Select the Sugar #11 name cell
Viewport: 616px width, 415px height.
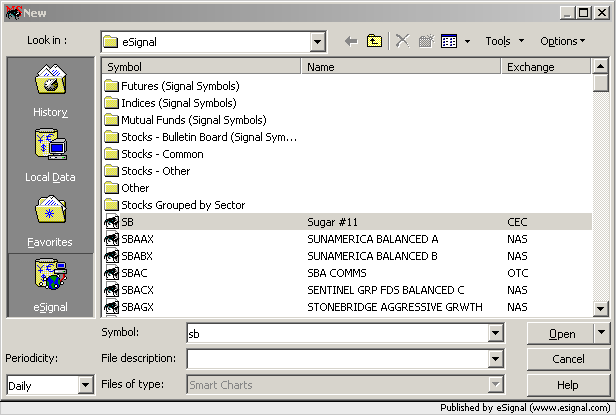[332, 222]
